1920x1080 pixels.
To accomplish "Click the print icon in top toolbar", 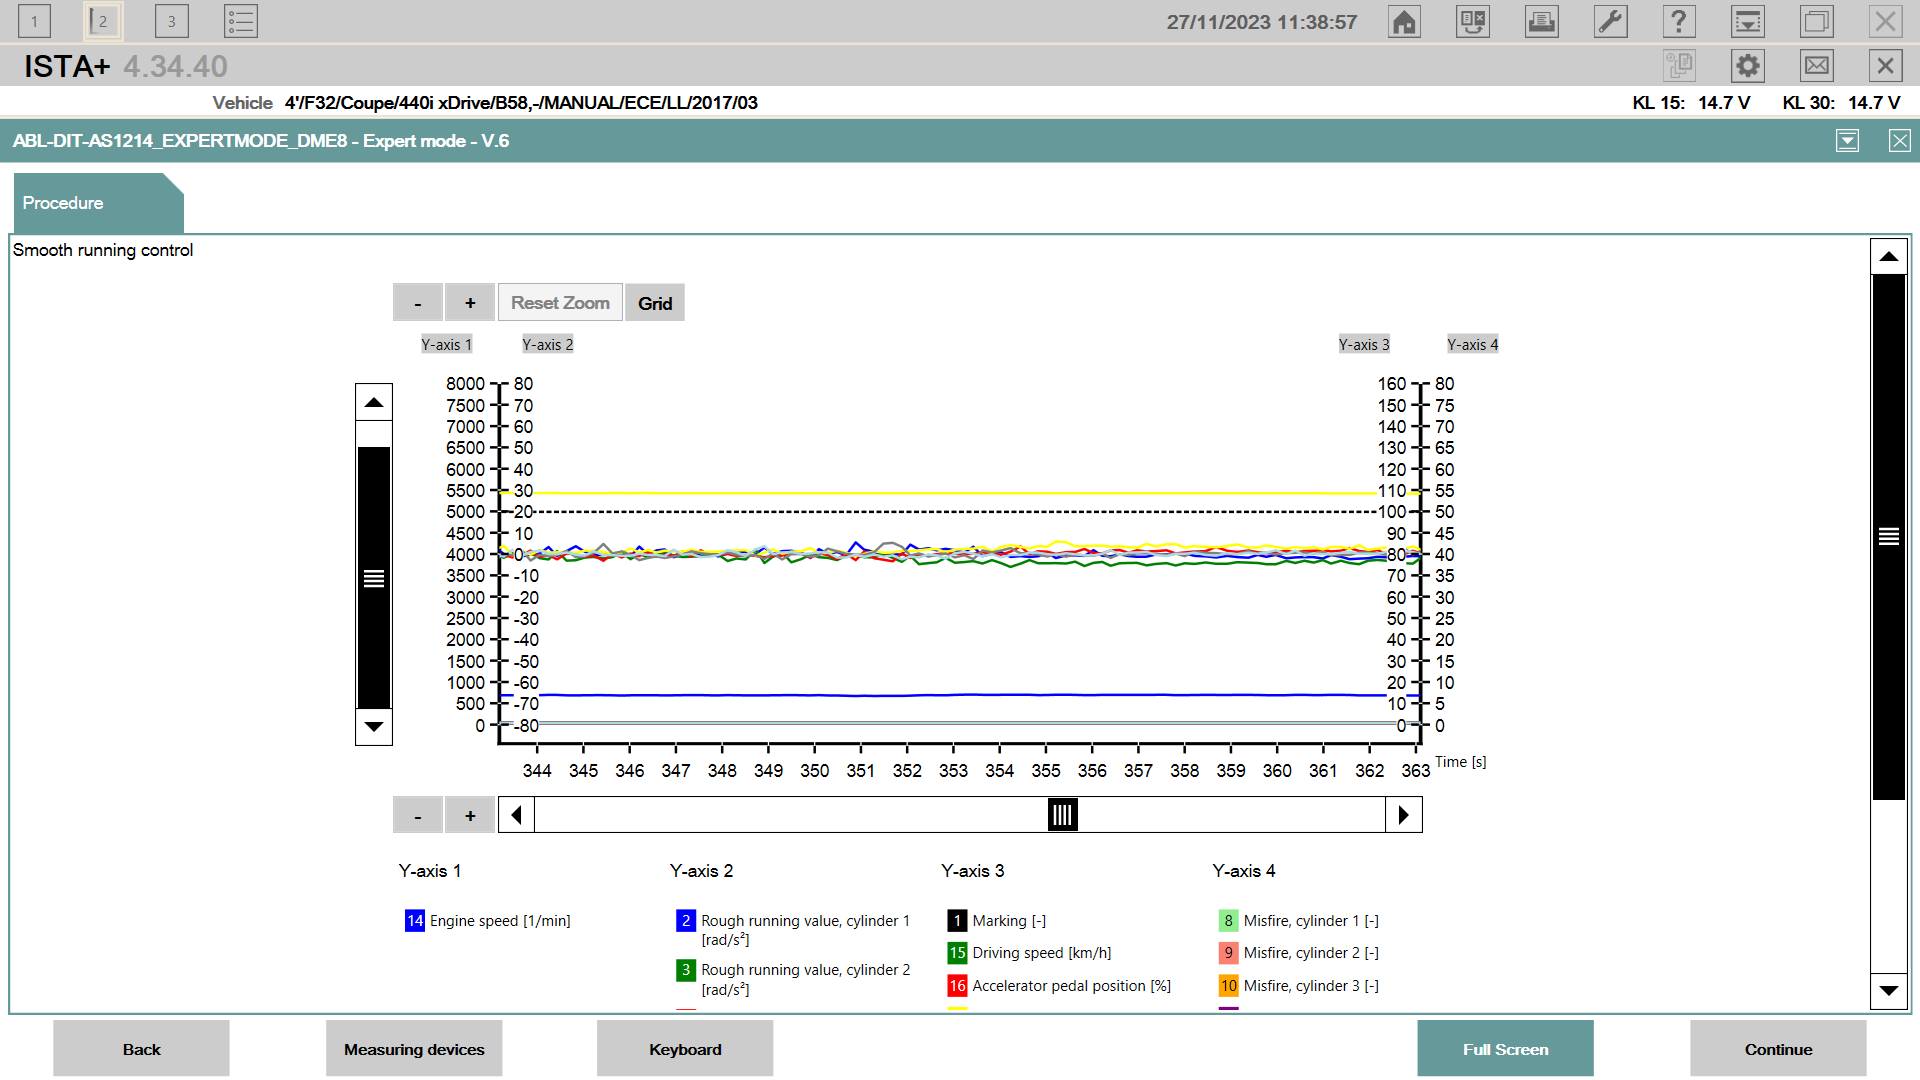I will tap(1541, 22).
